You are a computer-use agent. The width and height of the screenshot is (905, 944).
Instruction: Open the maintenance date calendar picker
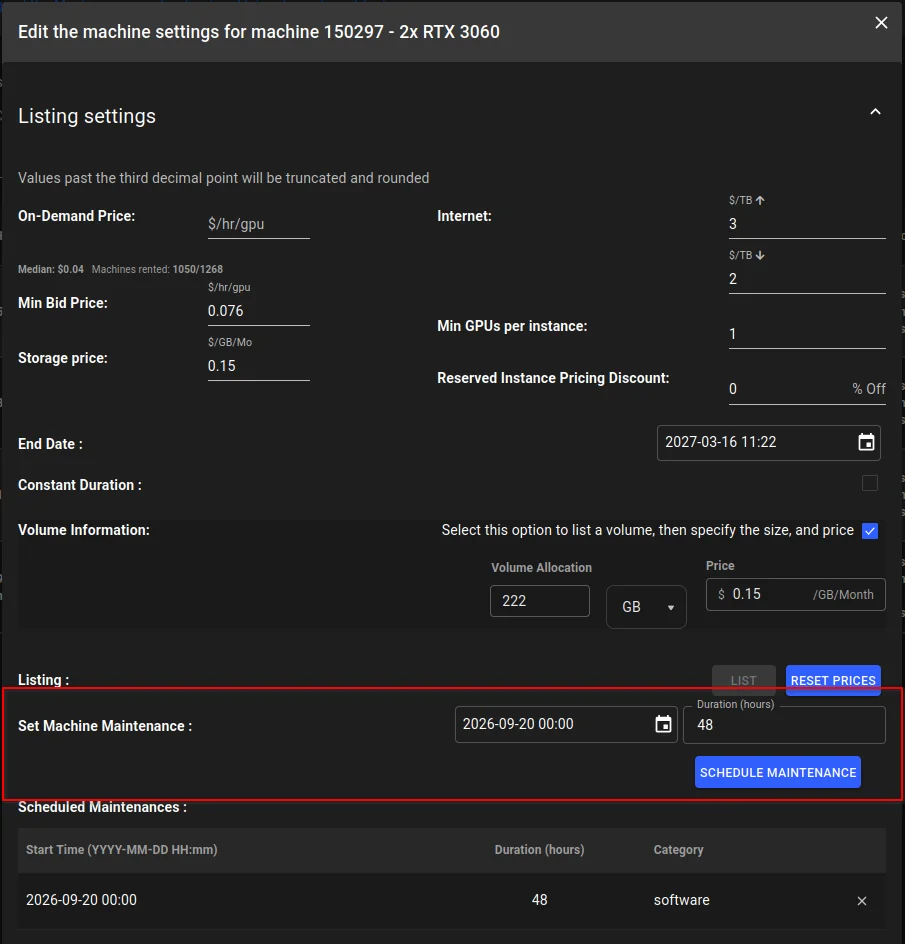click(x=663, y=724)
